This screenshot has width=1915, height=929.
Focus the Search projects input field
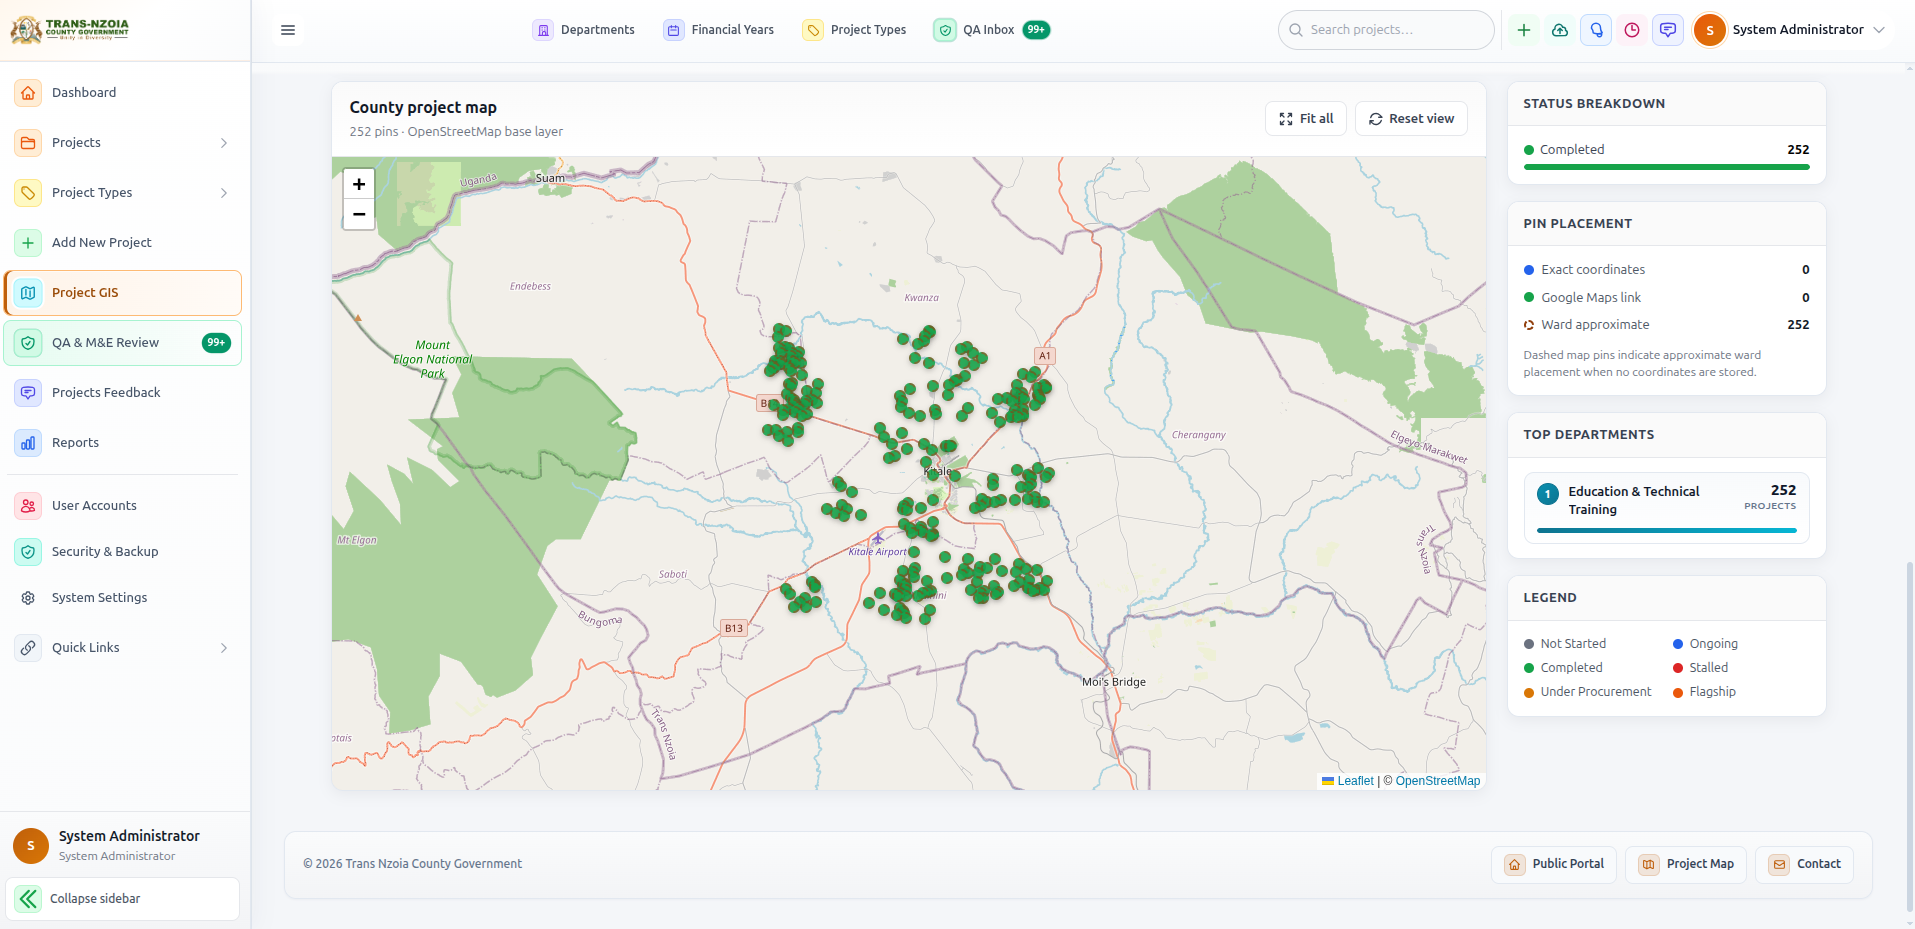pos(1386,30)
